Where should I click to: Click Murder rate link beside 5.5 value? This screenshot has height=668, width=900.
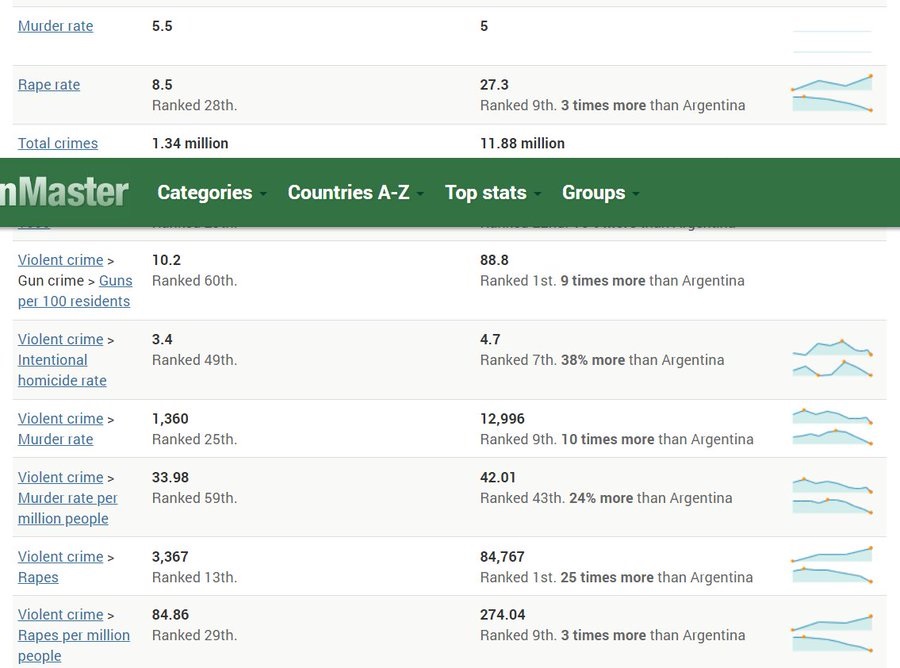click(55, 26)
